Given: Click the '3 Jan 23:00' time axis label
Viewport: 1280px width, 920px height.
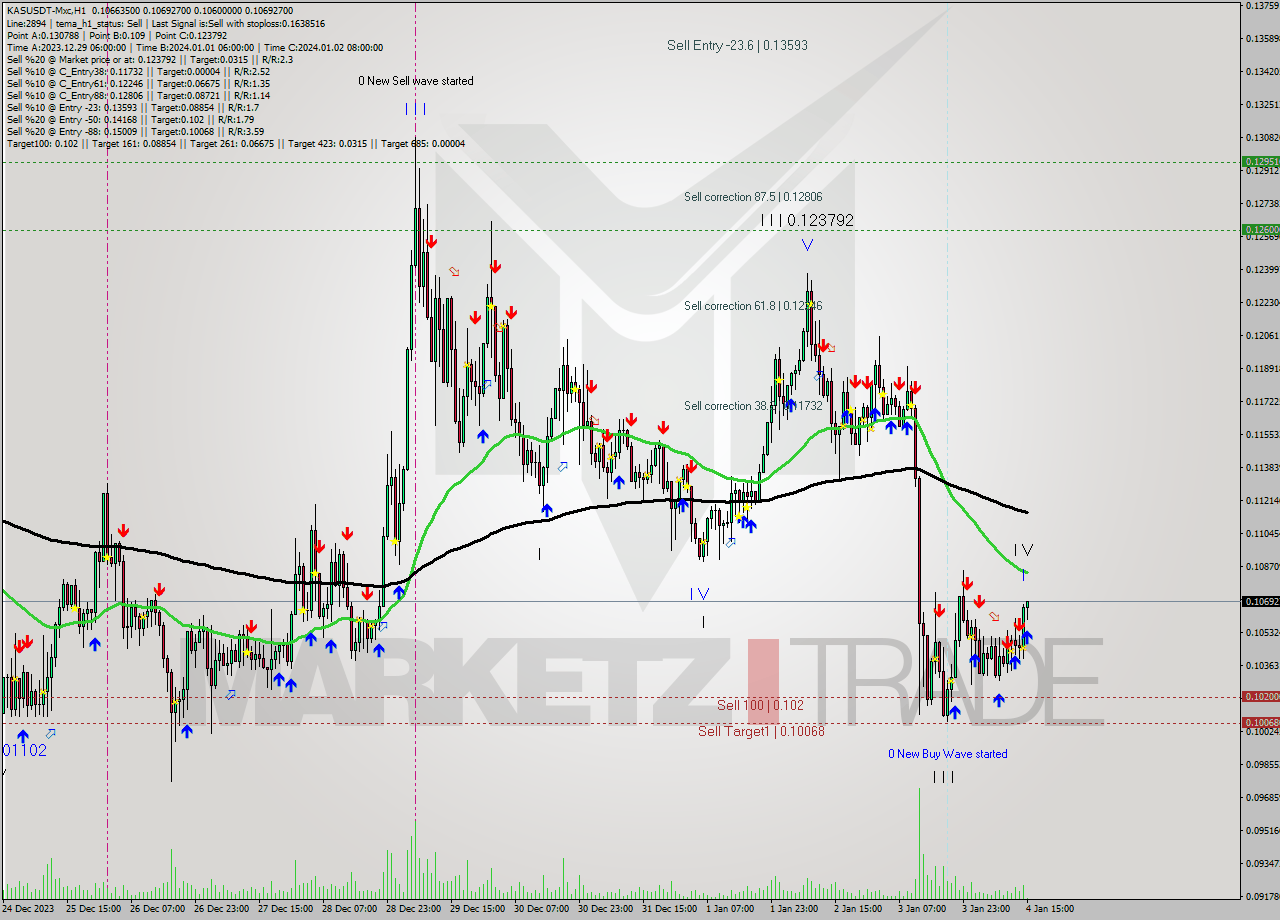Looking at the screenshot, I should [x=986, y=909].
